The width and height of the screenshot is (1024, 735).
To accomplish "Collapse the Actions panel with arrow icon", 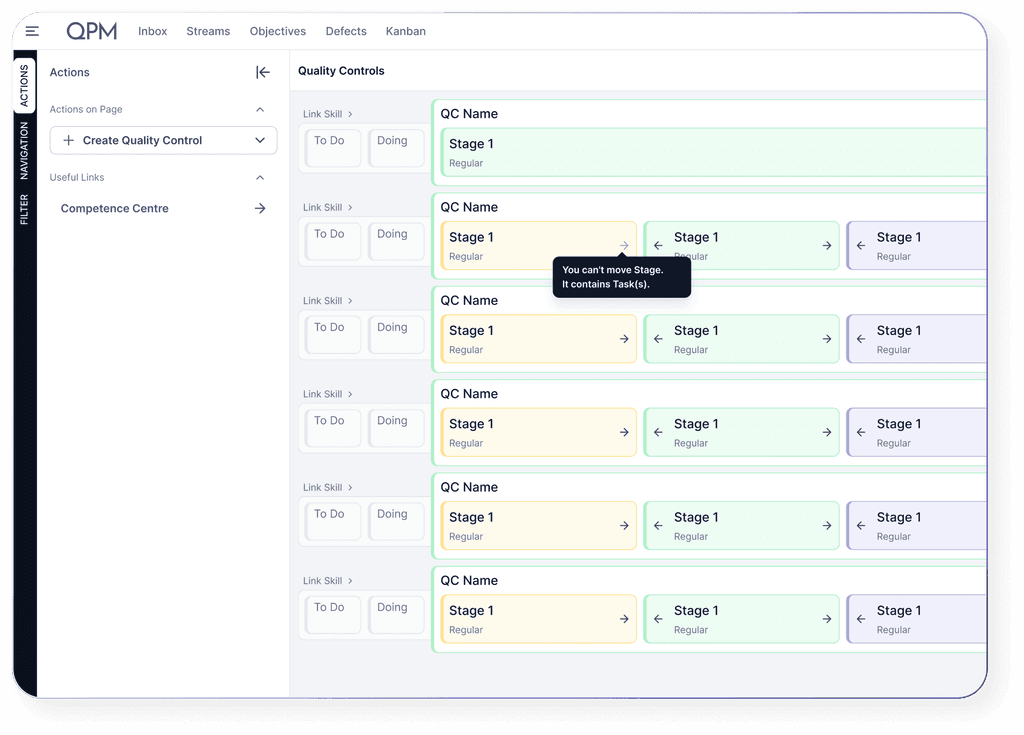I will (263, 72).
